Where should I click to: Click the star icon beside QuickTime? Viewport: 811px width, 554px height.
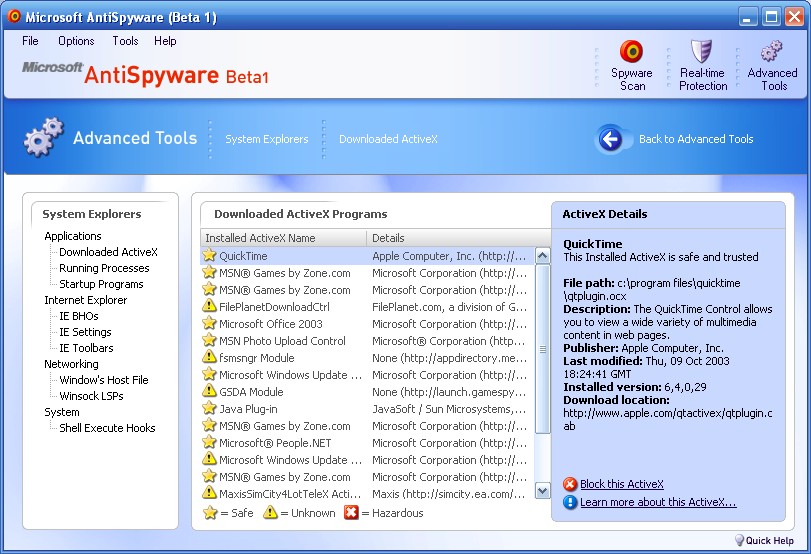click(x=209, y=256)
